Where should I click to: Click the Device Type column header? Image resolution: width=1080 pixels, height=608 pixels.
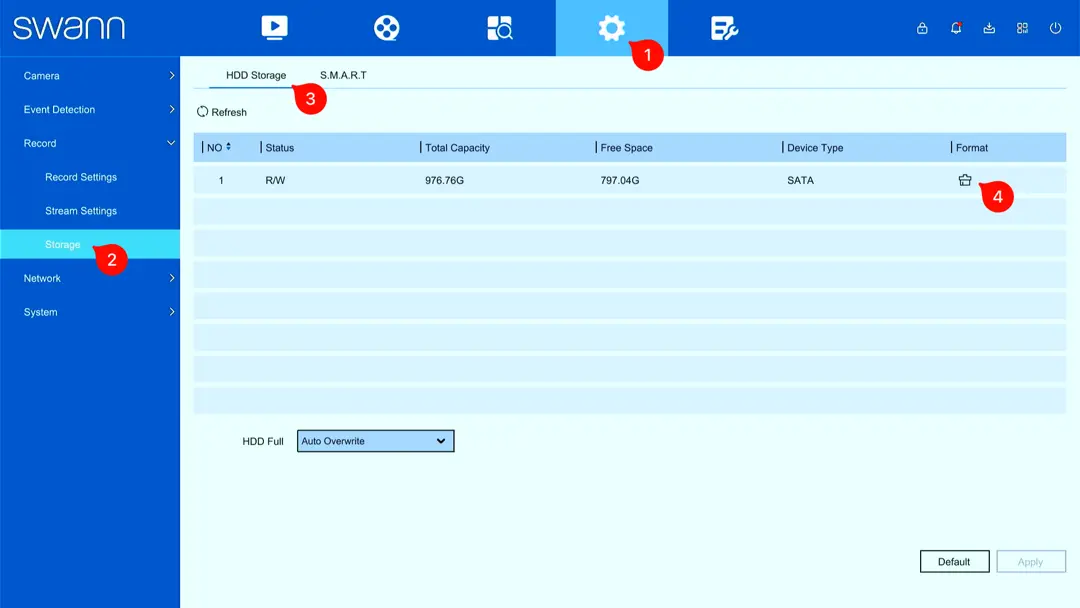coord(815,147)
